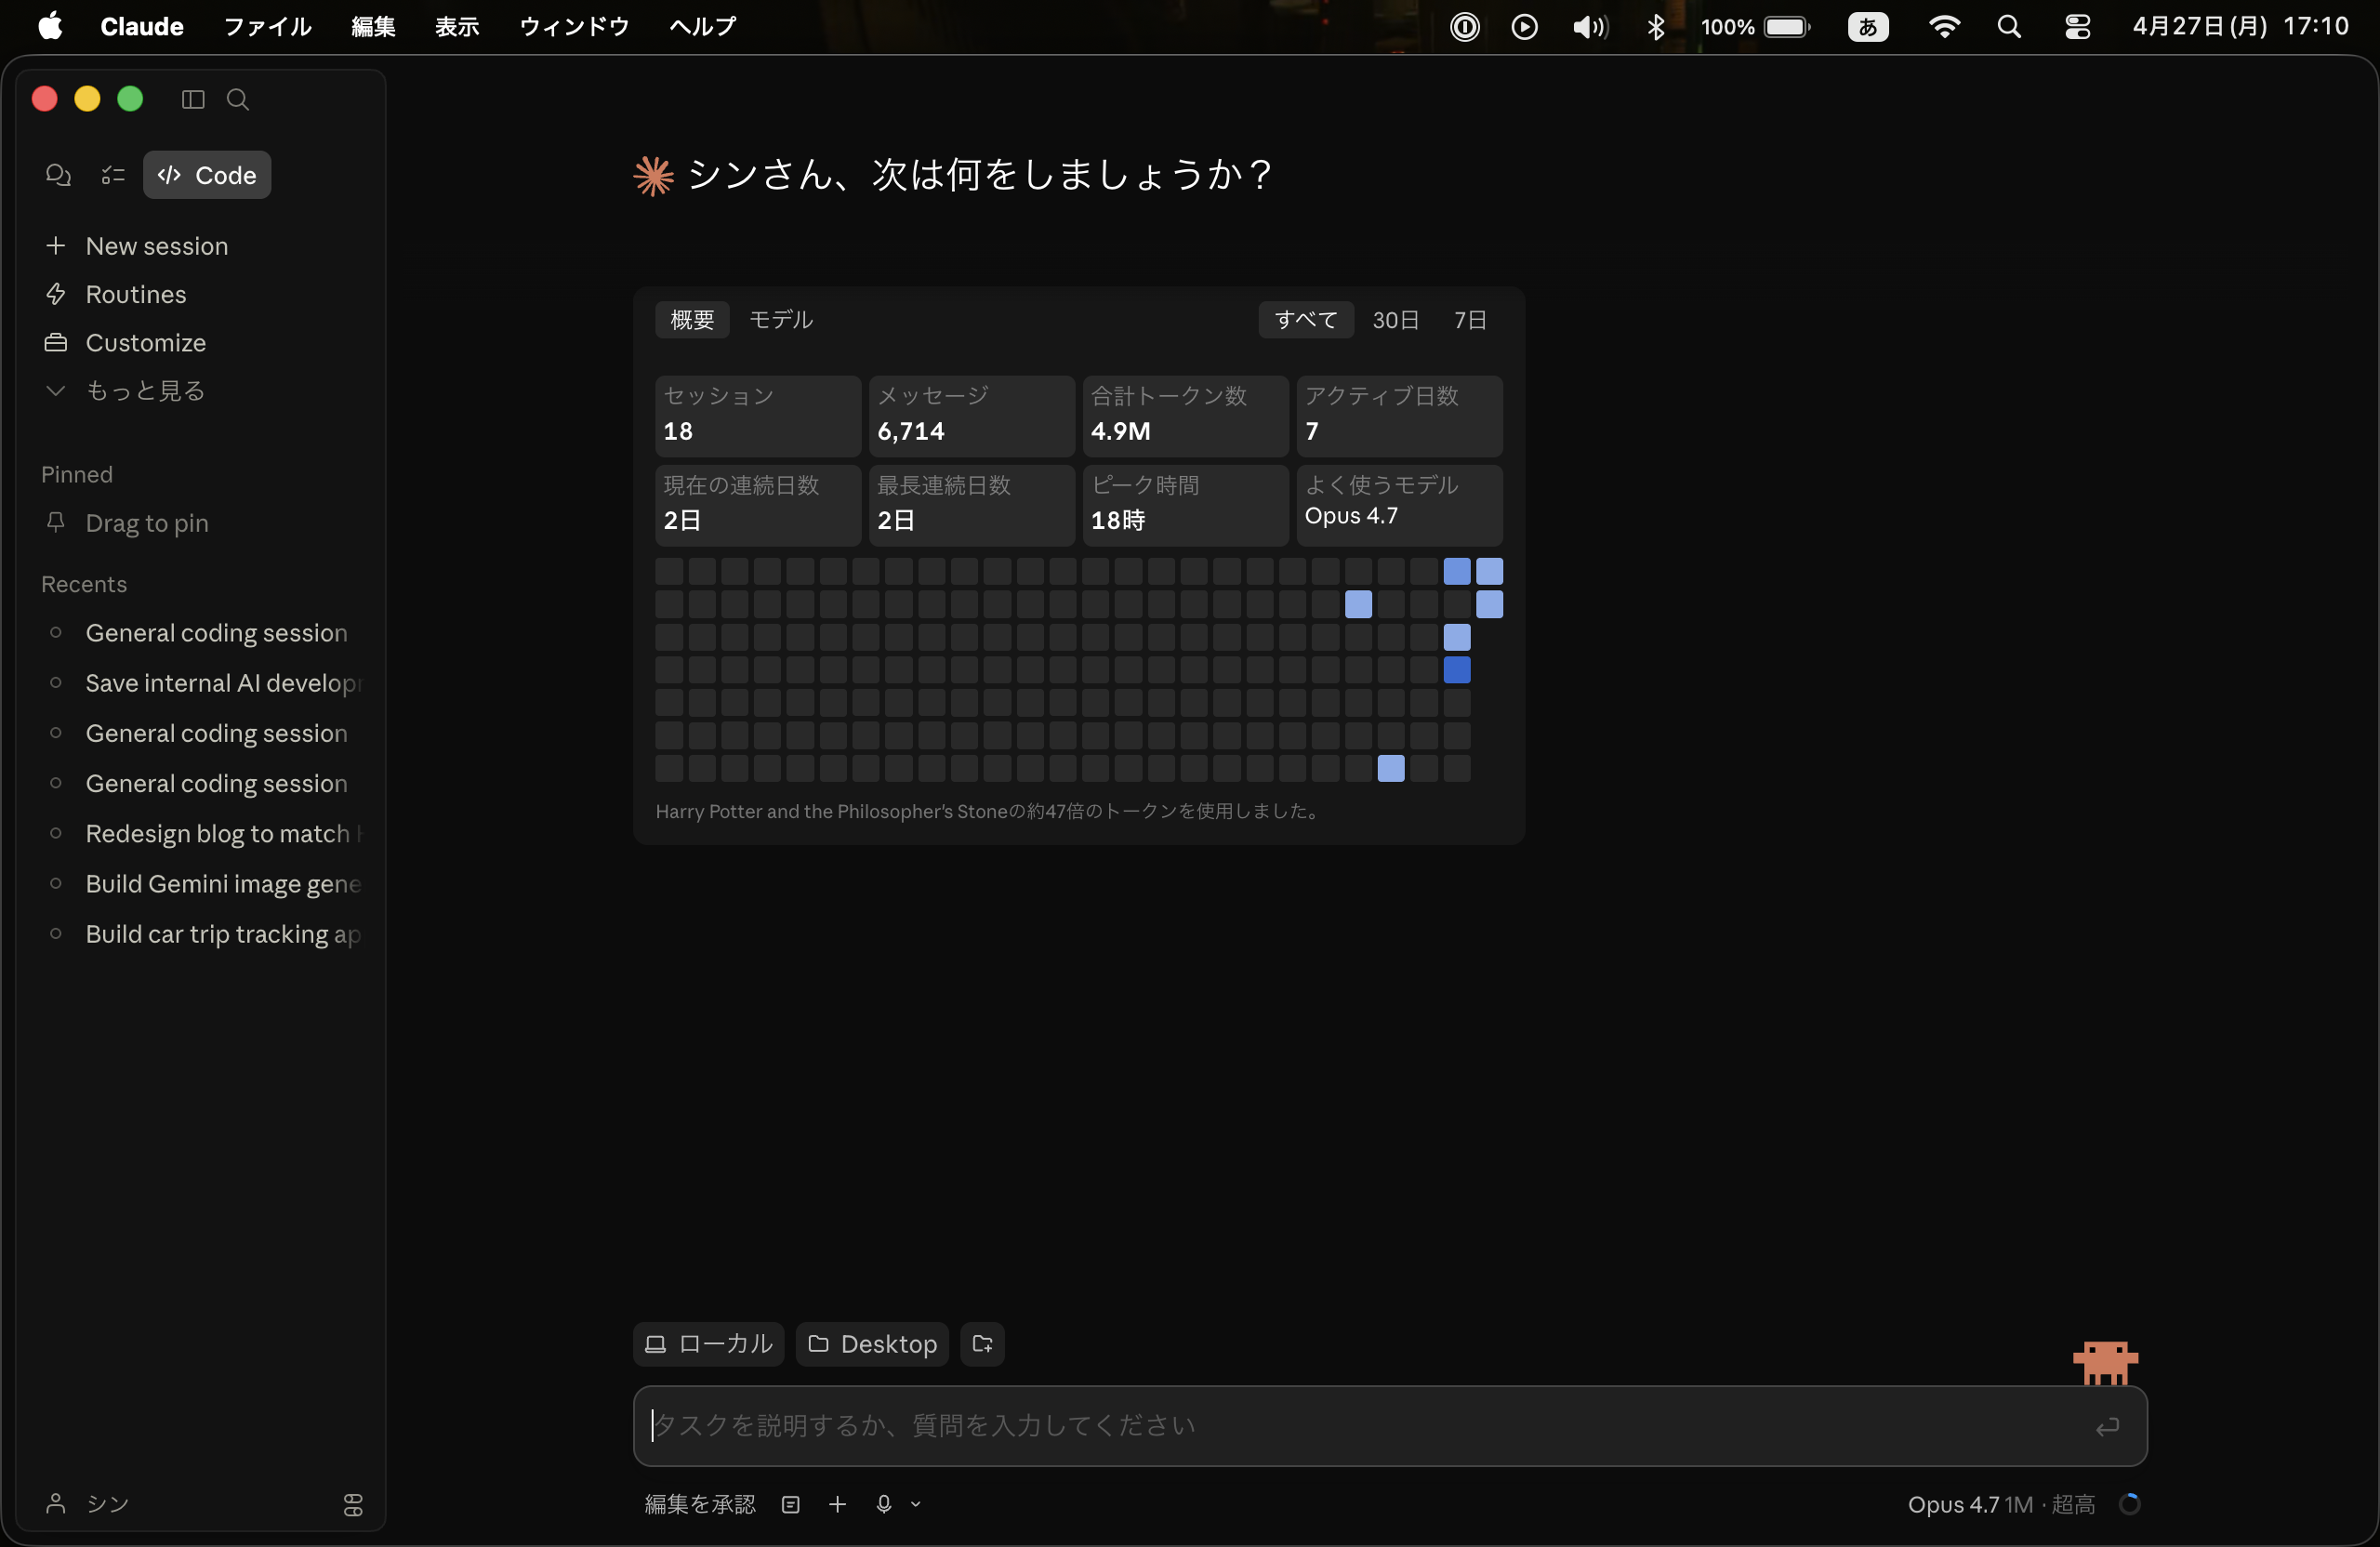2380x1547 pixels.
Task: Select the Code mode tab
Action: tap(207, 175)
